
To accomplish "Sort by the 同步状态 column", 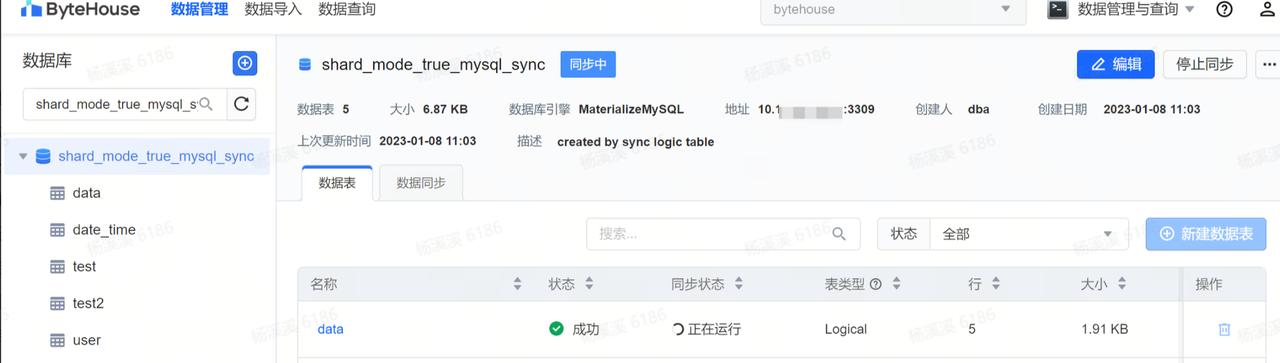I will coord(739,284).
